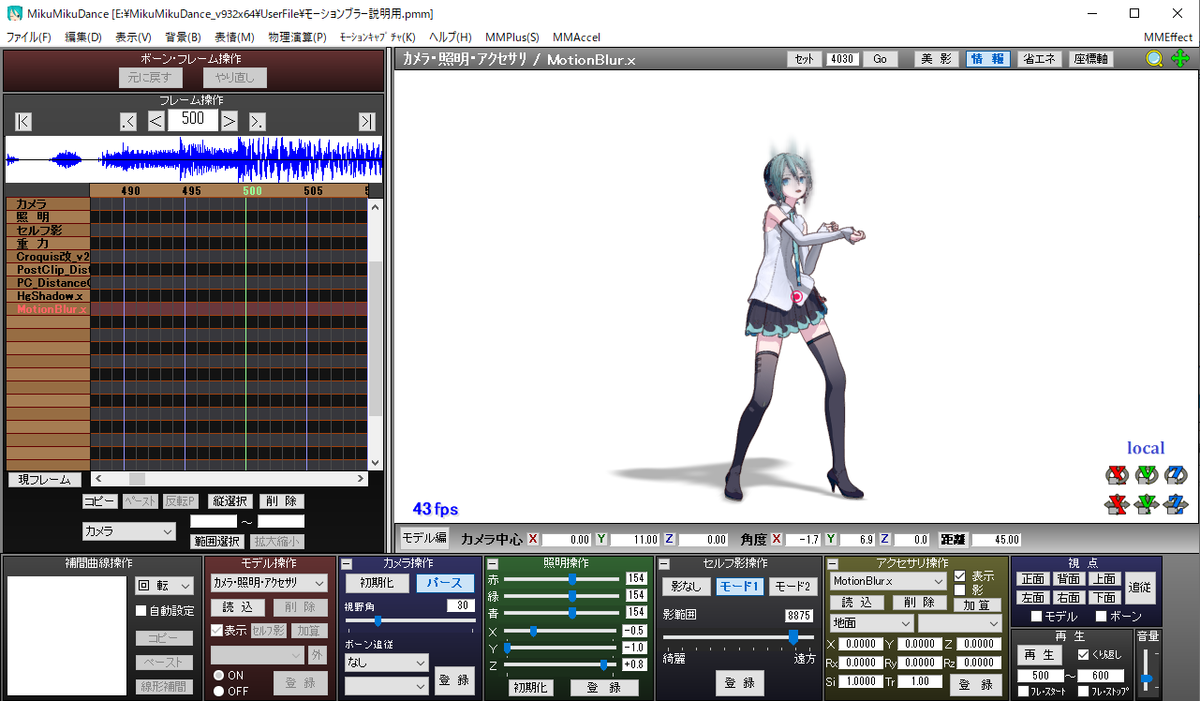Click the green Y-axis rotation icon
Viewport: 1200px width, 701px height.
pos(1146,475)
